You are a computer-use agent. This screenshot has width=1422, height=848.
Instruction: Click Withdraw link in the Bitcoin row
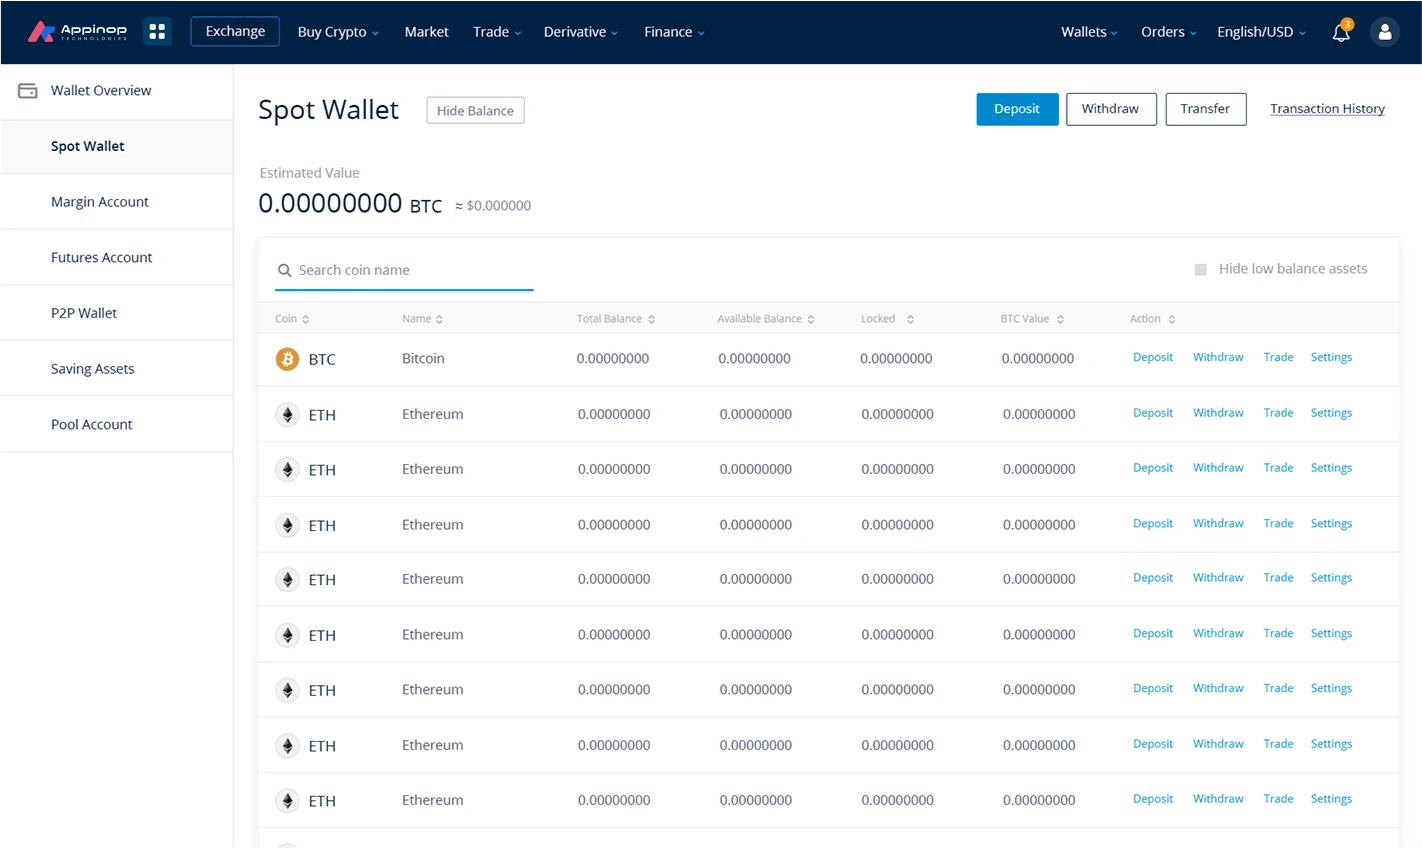(x=1218, y=357)
